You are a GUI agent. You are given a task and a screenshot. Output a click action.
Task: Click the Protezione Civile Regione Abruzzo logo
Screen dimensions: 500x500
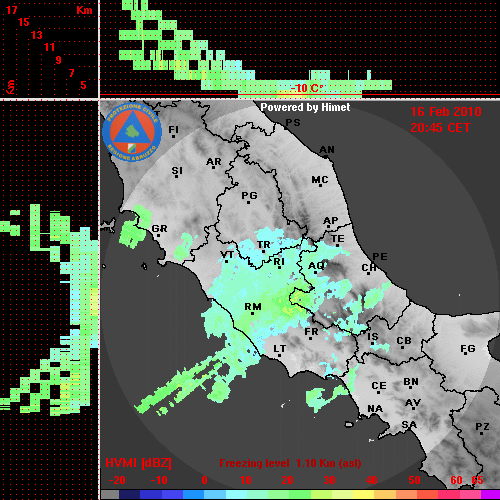pyautogui.click(x=132, y=133)
